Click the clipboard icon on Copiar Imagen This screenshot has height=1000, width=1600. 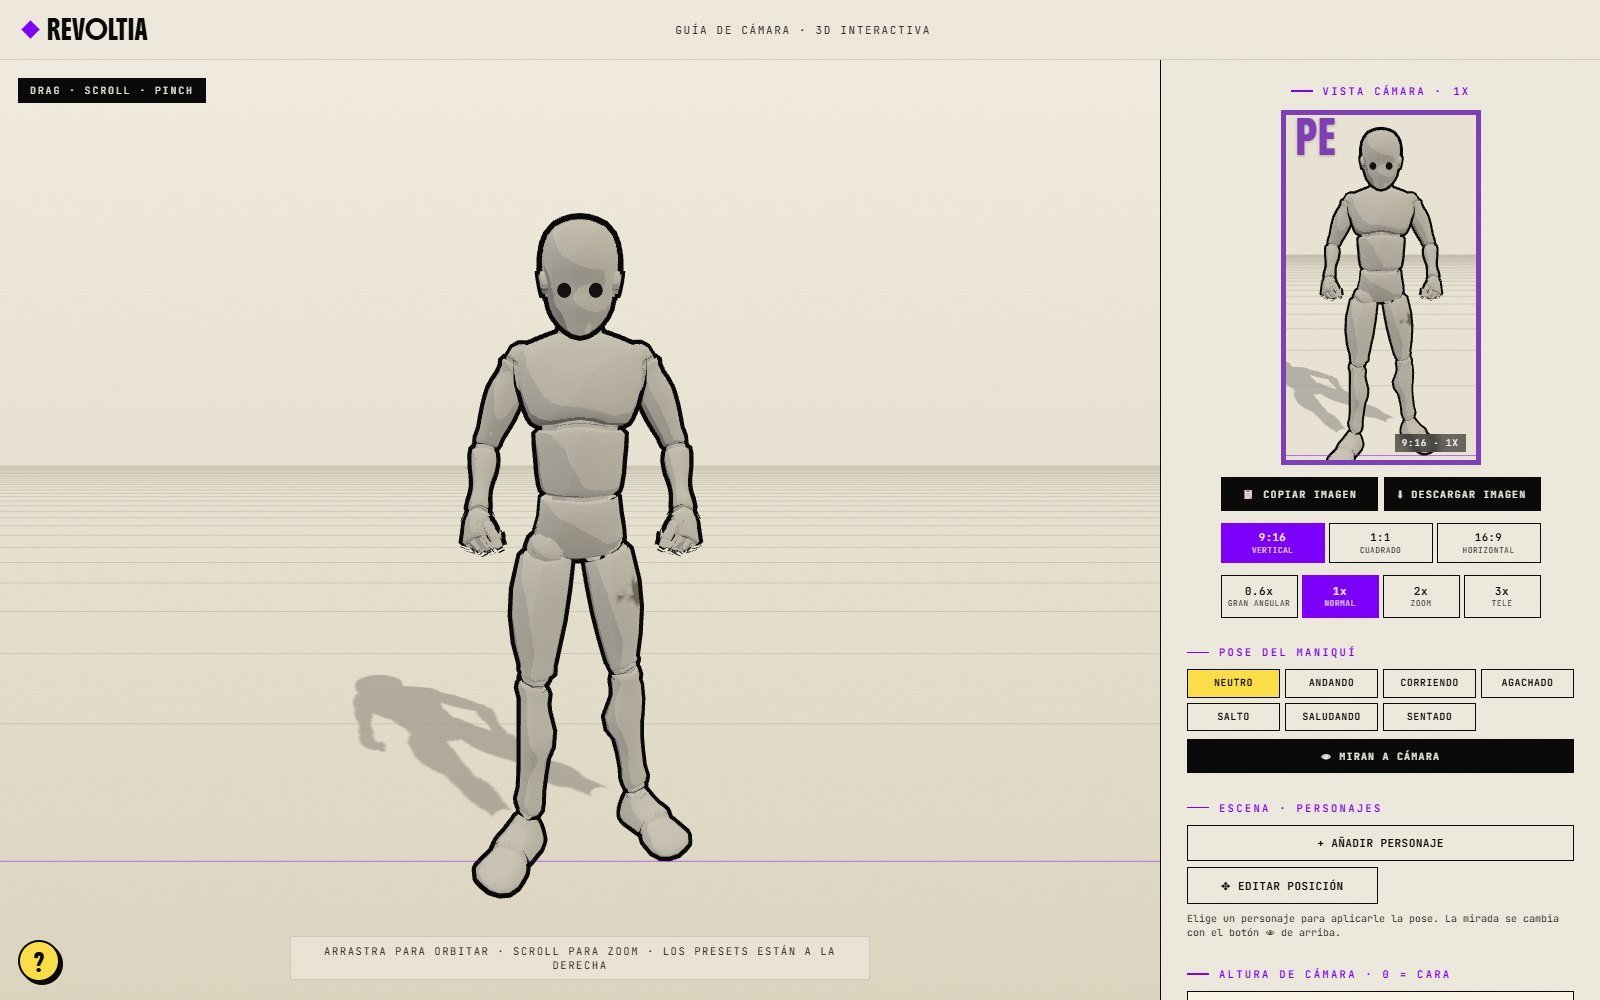(1248, 494)
